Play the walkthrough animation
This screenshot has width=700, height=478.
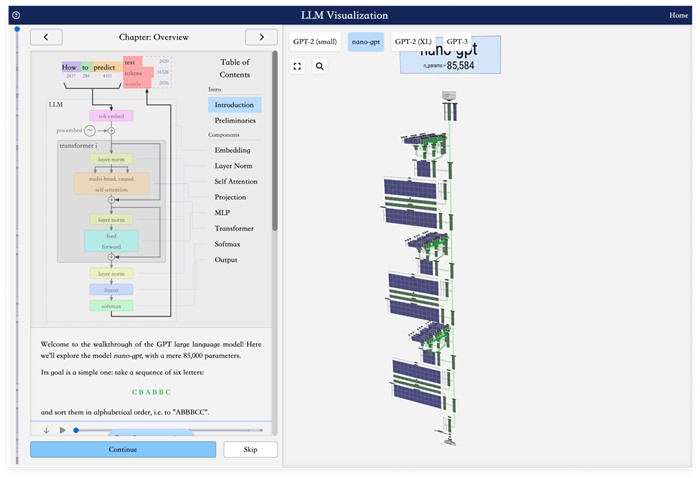pos(62,430)
